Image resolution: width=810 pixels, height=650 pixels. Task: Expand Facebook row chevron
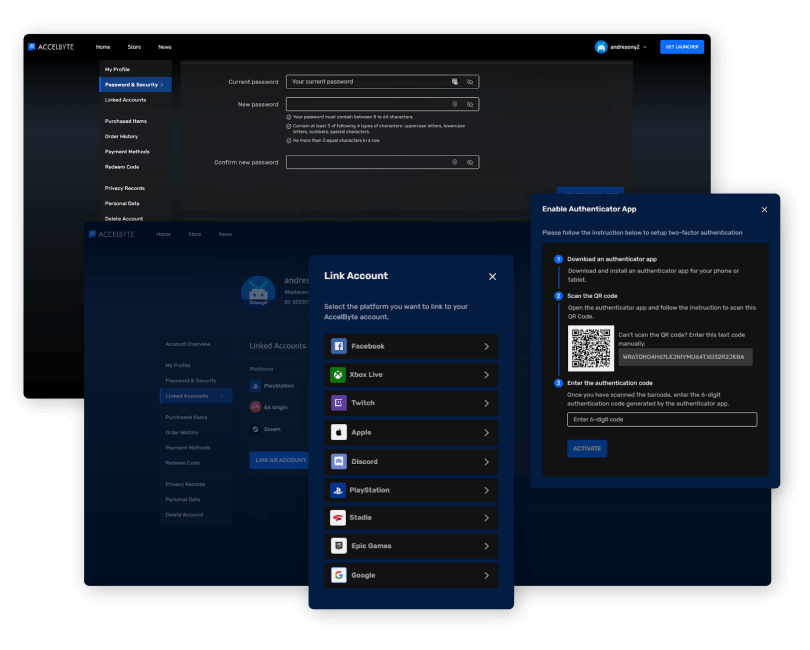point(486,346)
